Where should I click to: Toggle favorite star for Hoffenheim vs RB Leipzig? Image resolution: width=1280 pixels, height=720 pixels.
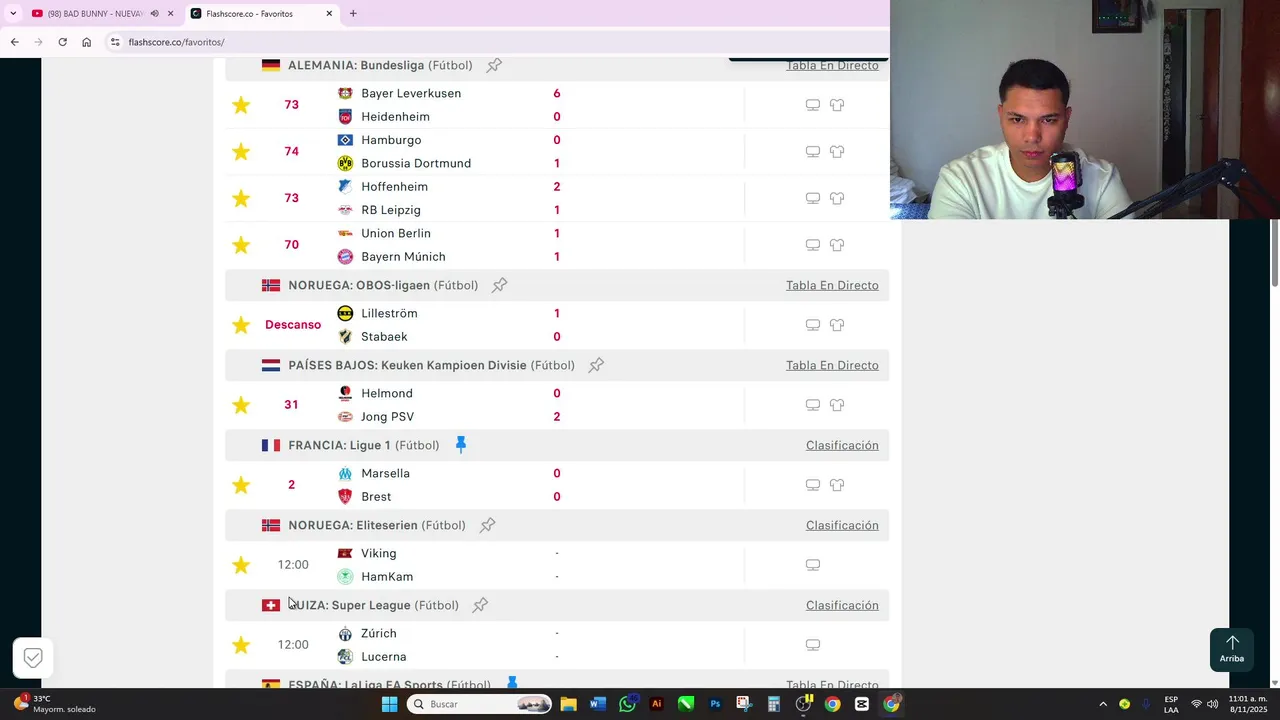(241, 198)
